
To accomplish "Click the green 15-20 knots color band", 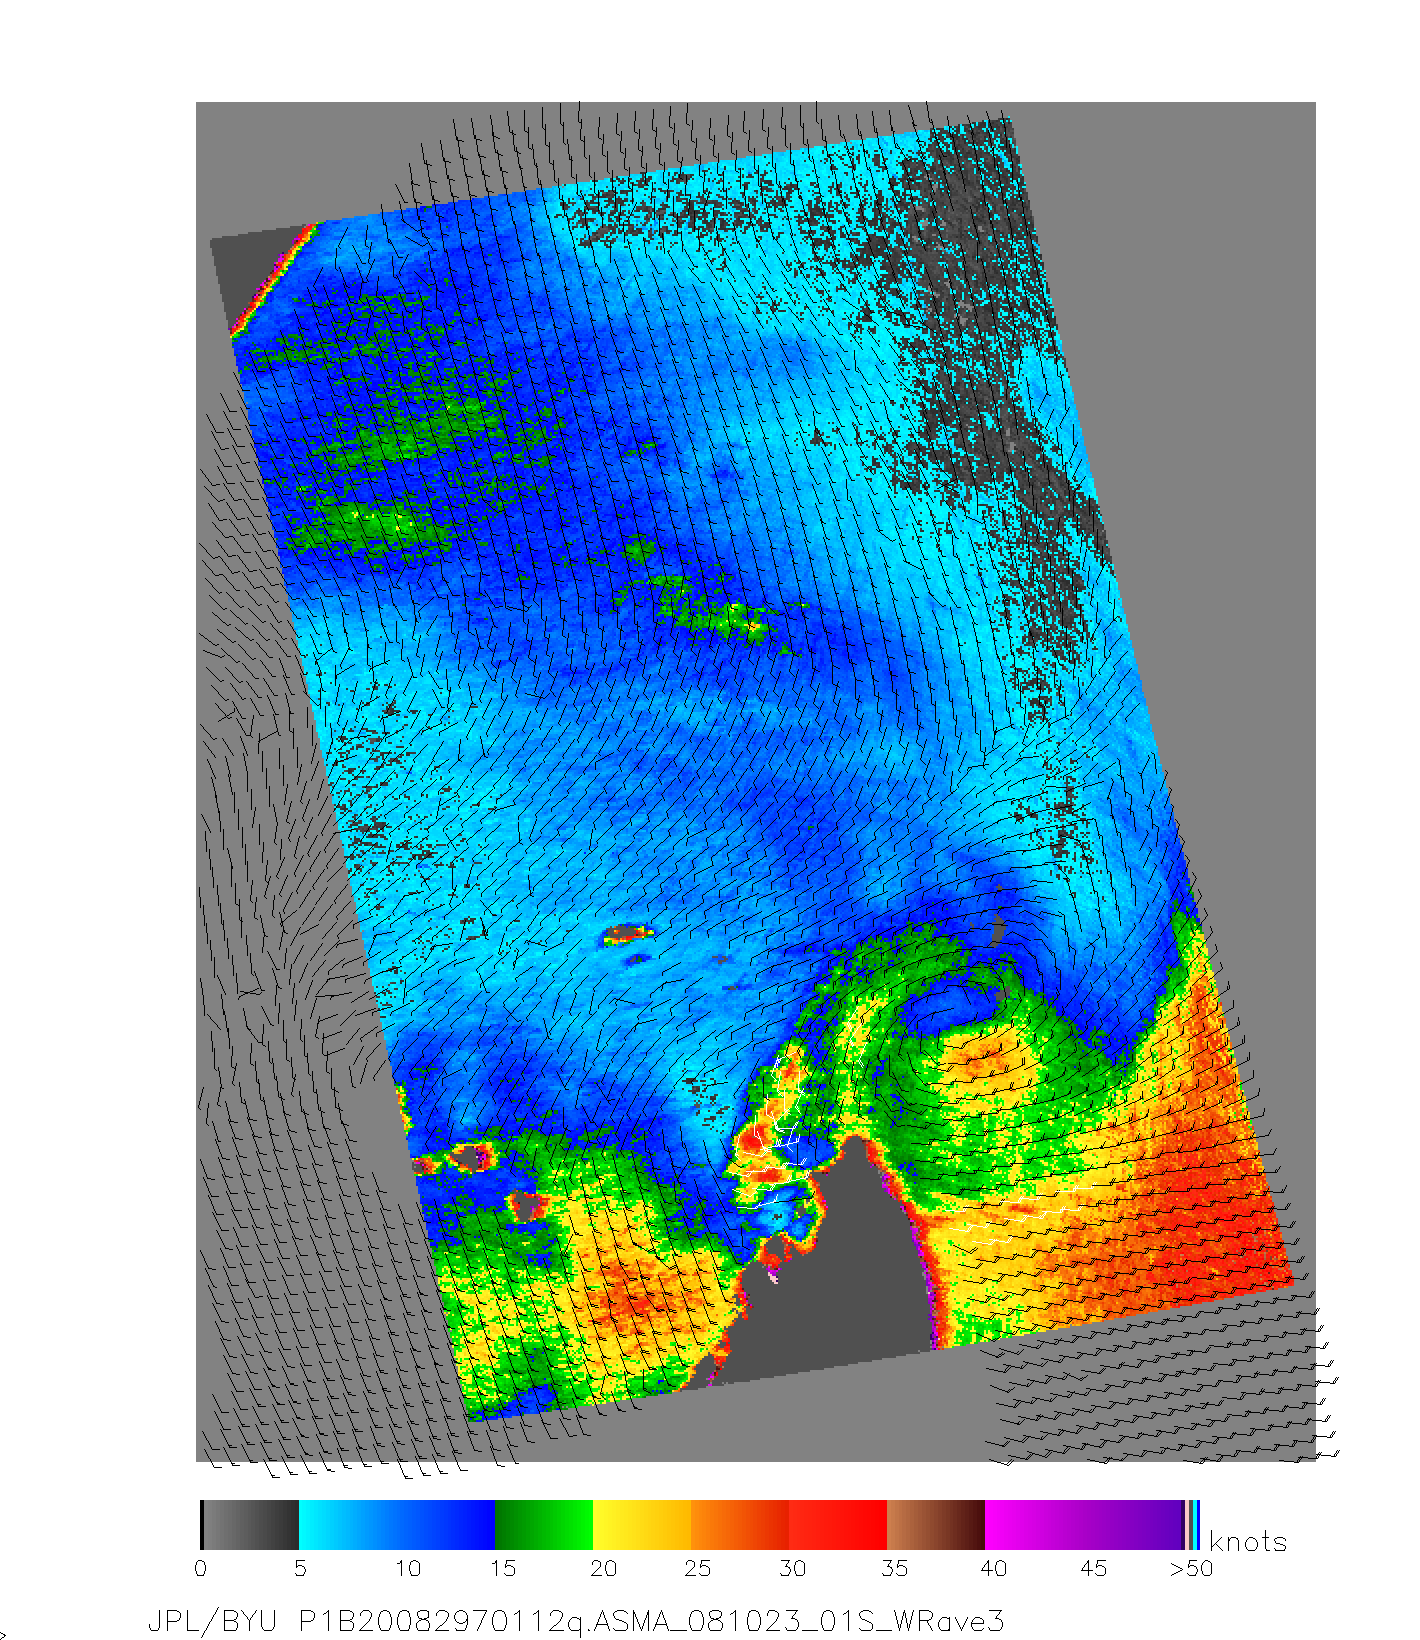I will coord(545,1525).
